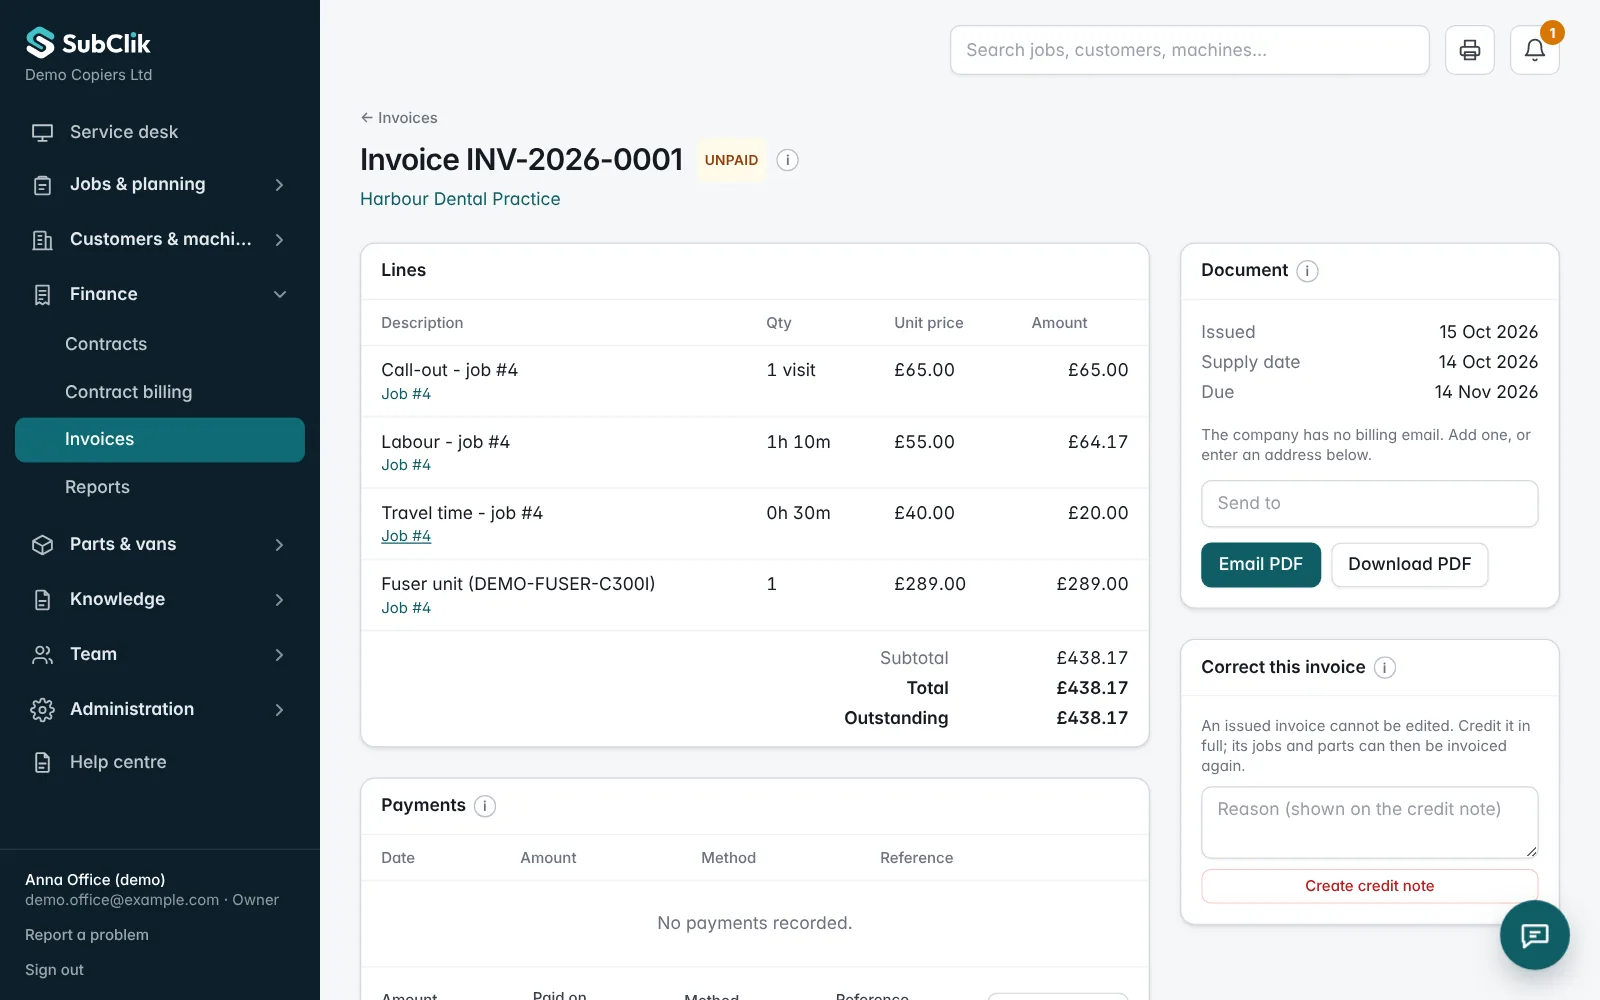1600x1000 pixels.
Task: Click the Send to email field
Action: coord(1370,504)
